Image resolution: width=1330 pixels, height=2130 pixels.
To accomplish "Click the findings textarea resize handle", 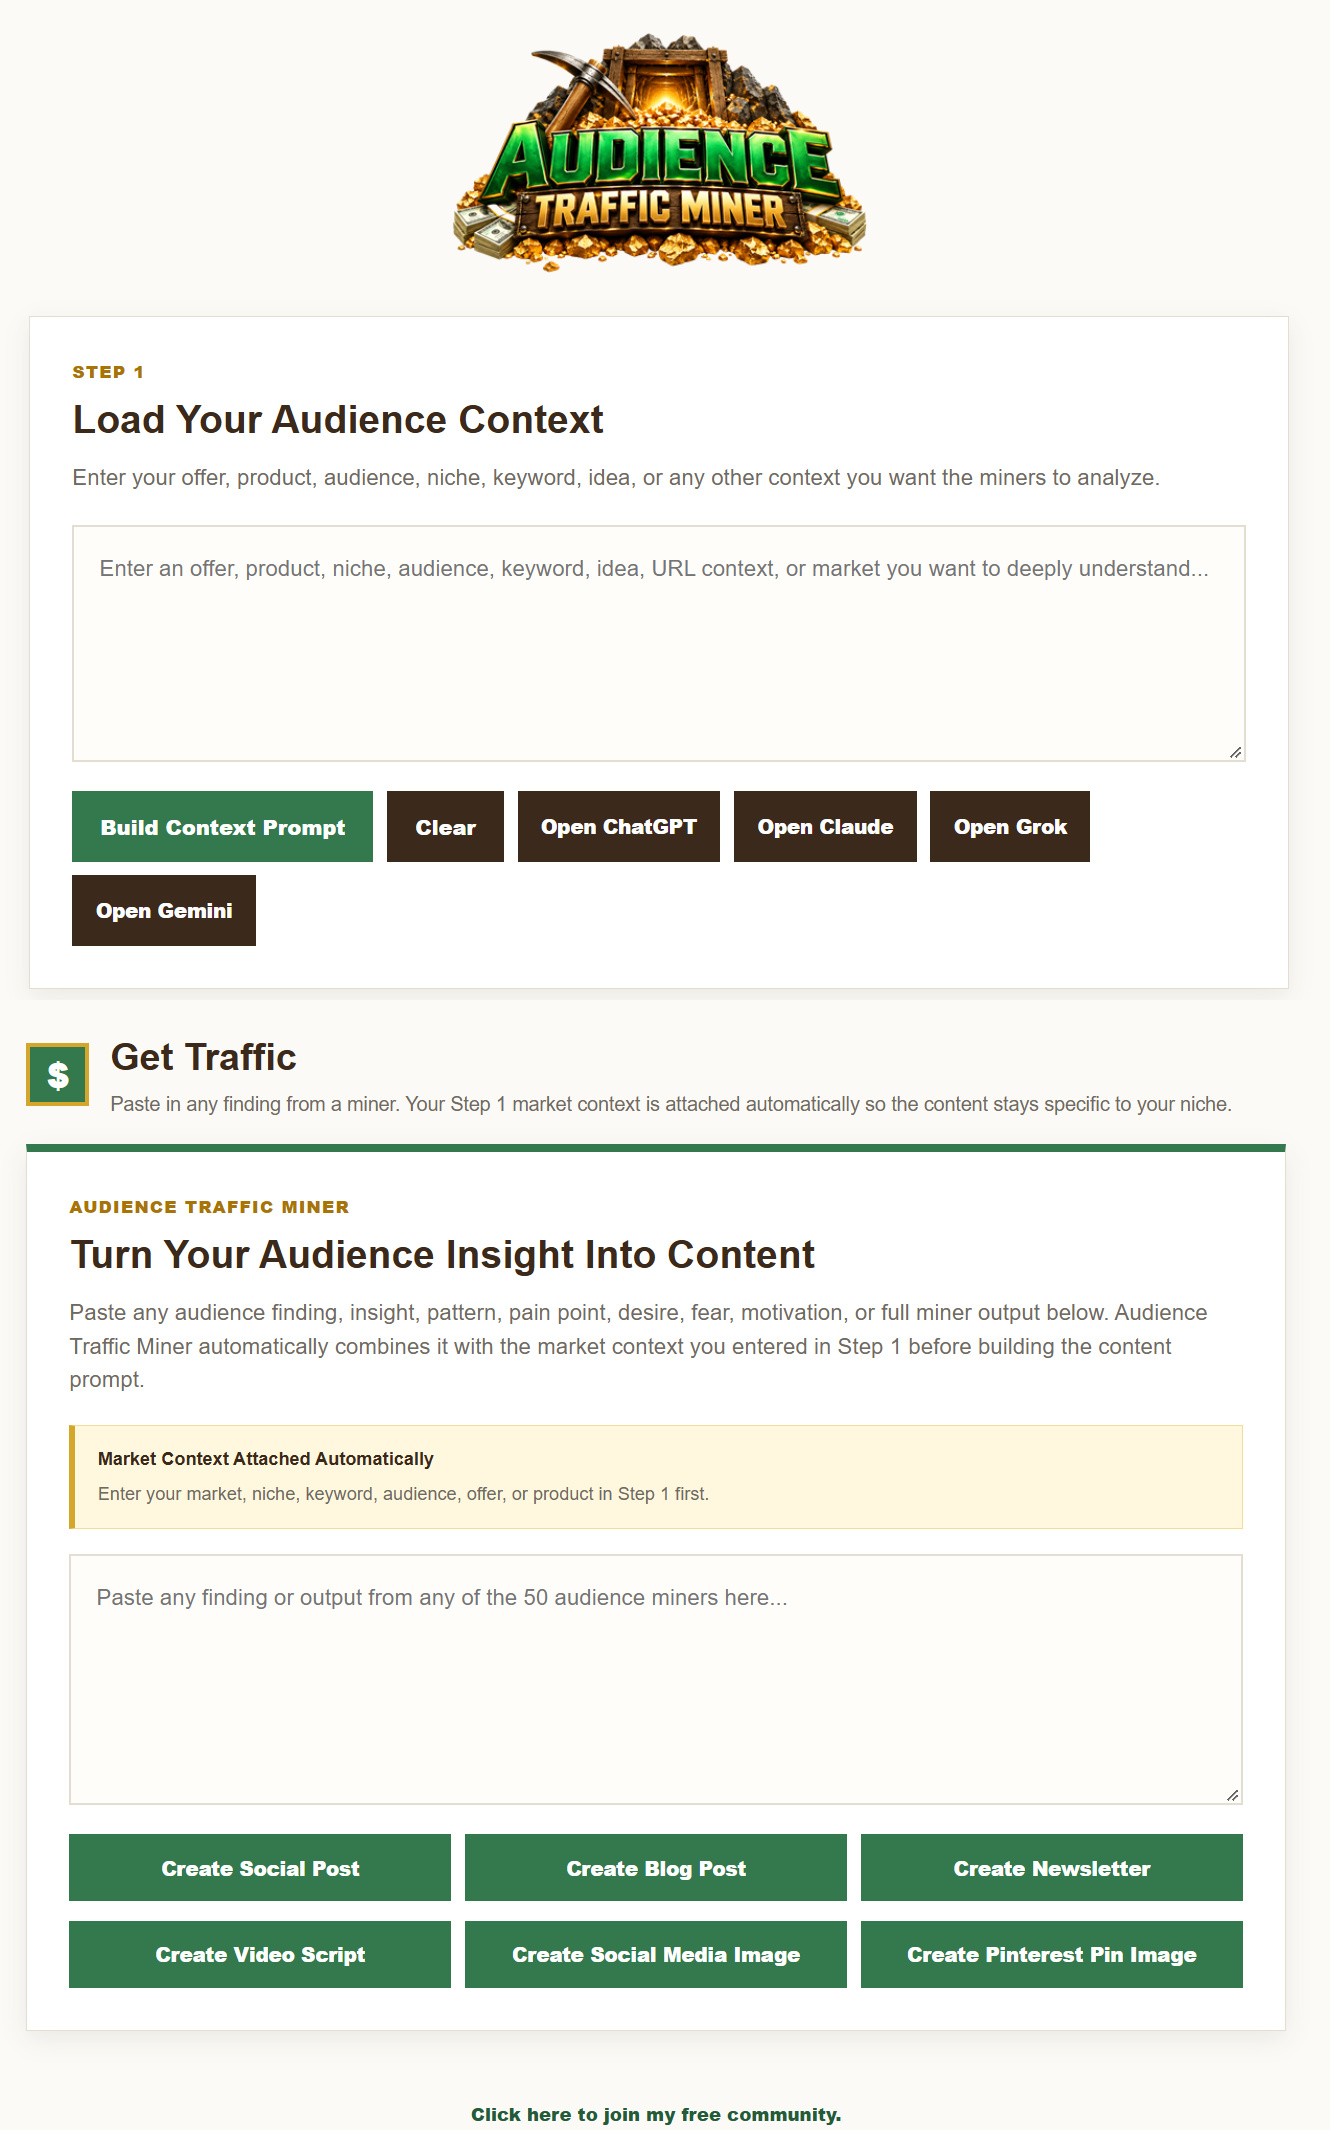I will point(1233,1795).
